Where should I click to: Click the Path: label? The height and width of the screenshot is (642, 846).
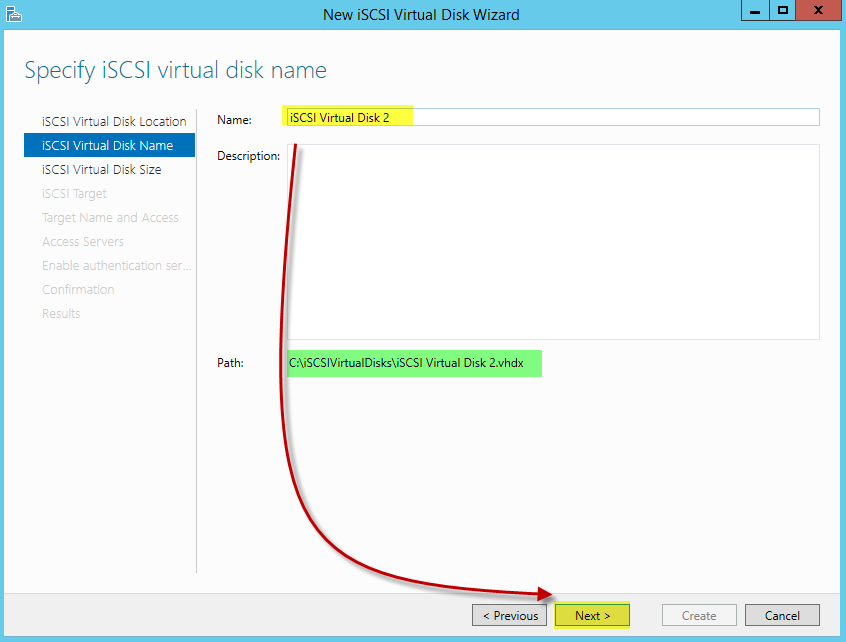coord(230,363)
